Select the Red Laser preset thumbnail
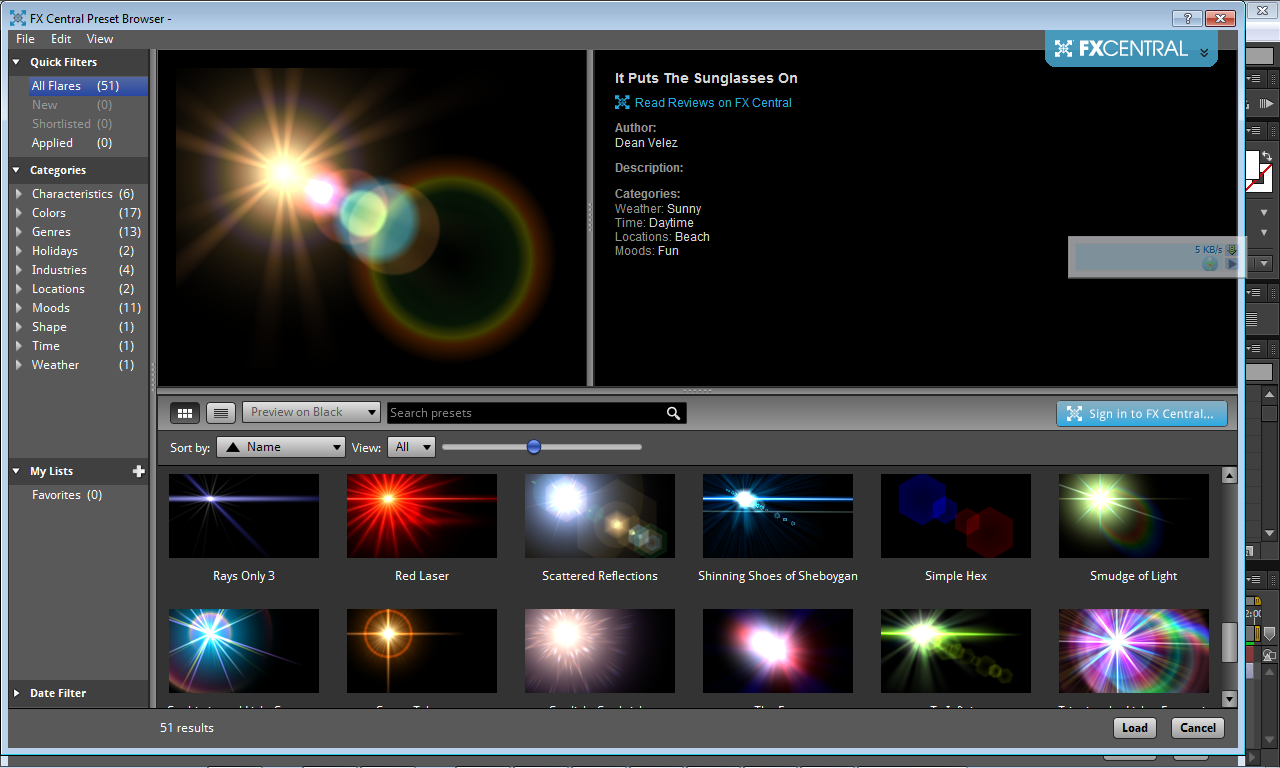Screen dimensions: 1280x768 click(x=421, y=516)
